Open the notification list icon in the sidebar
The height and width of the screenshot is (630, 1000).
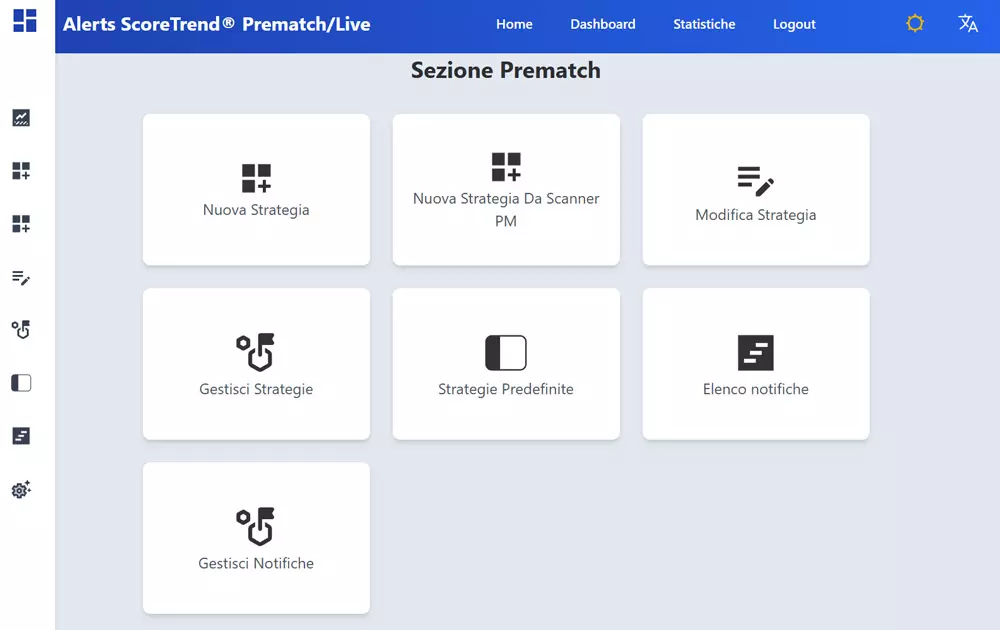click(21, 436)
